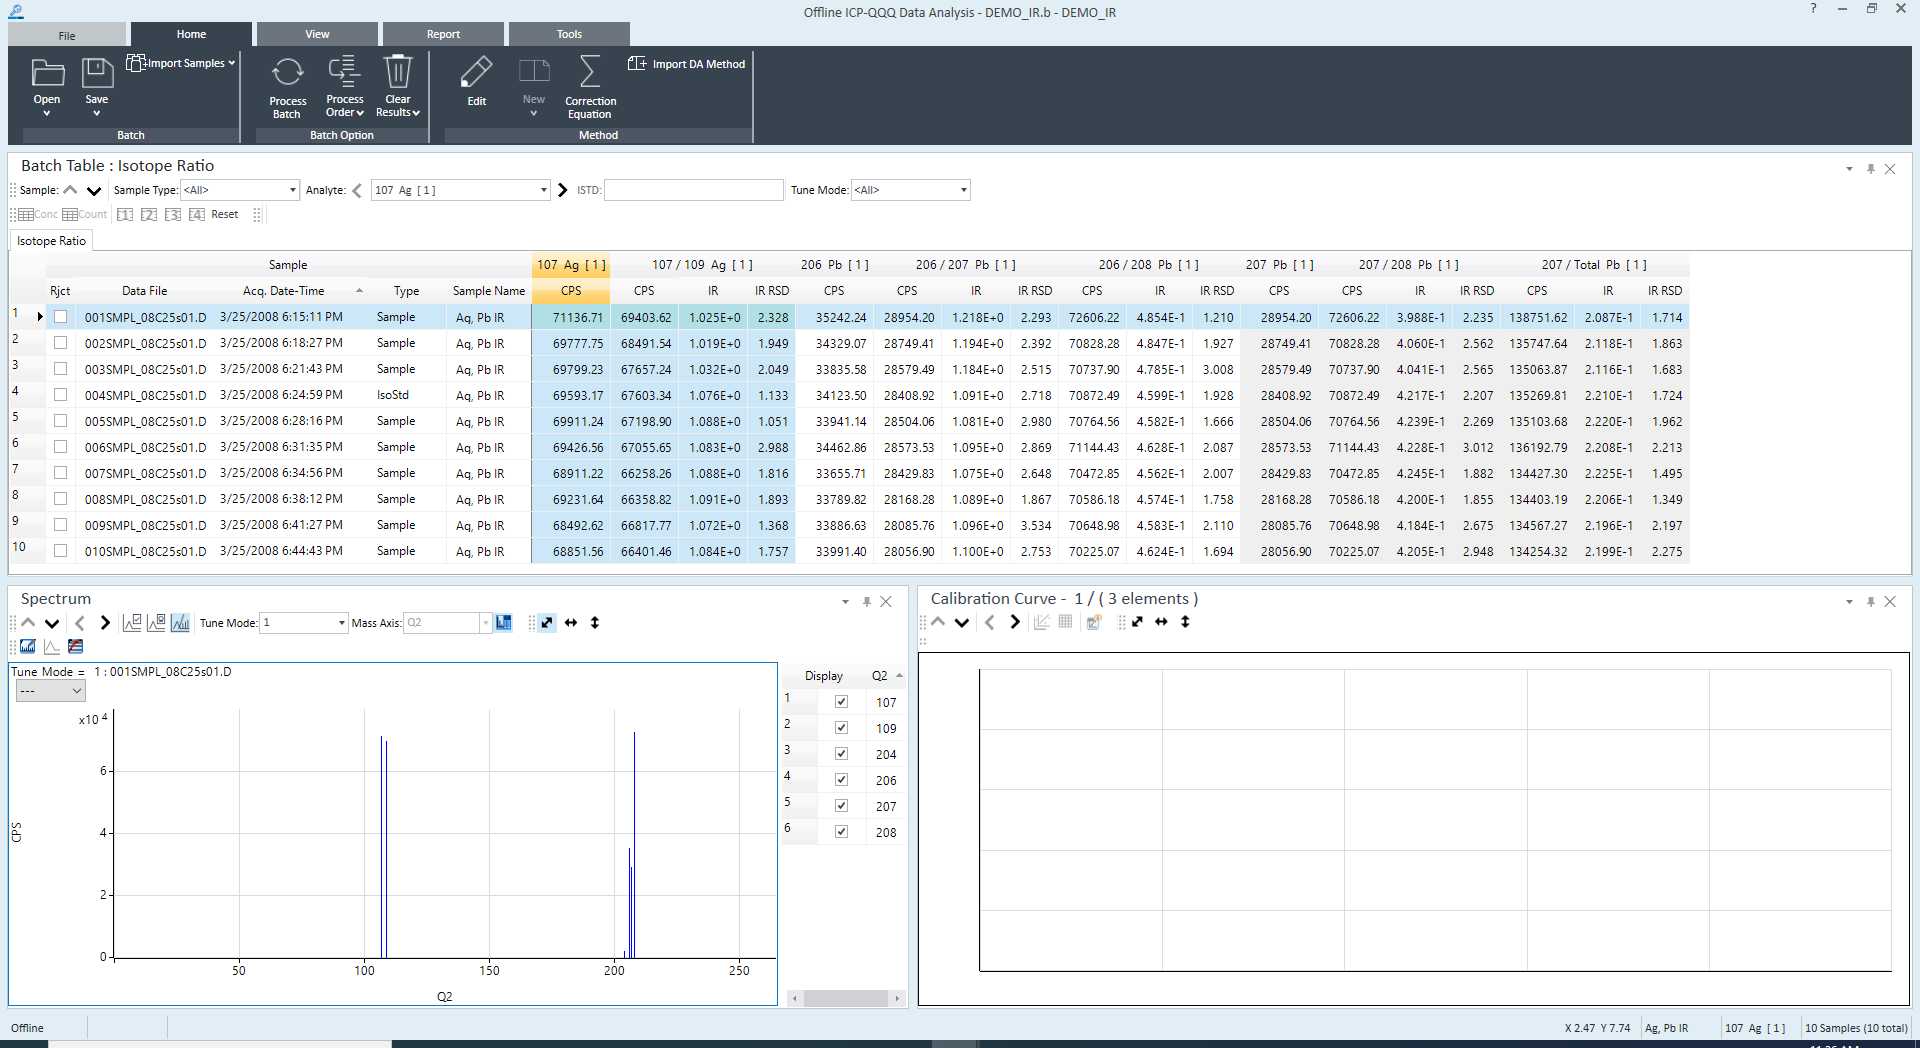Toggle reject checkbox for 001SMPL_08C25s01.D

click(x=61, y=317)
